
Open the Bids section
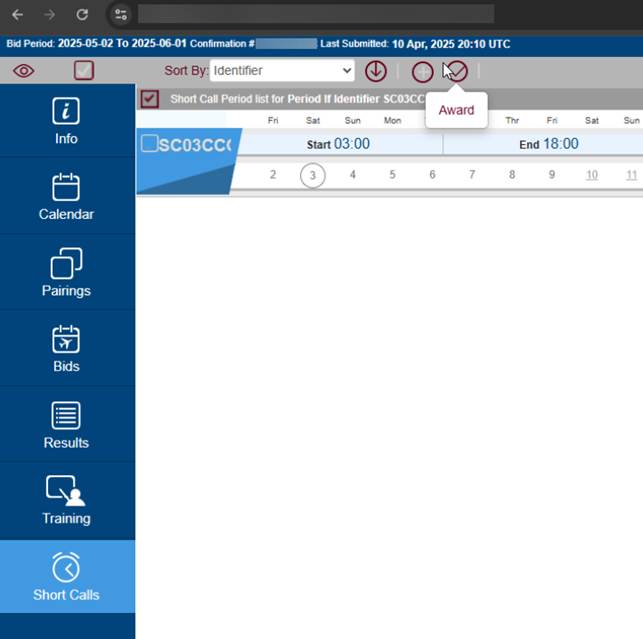(66, 349)
